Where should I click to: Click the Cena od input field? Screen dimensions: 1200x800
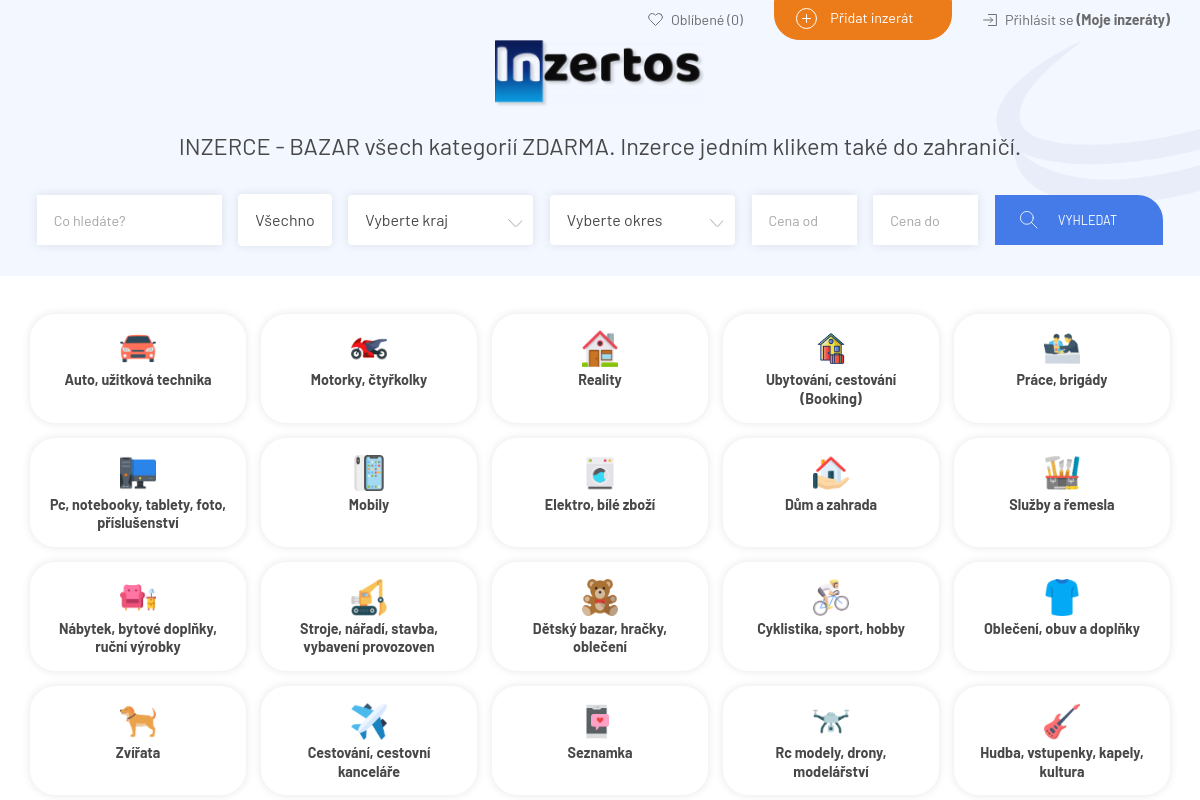[x=804, y=220]
